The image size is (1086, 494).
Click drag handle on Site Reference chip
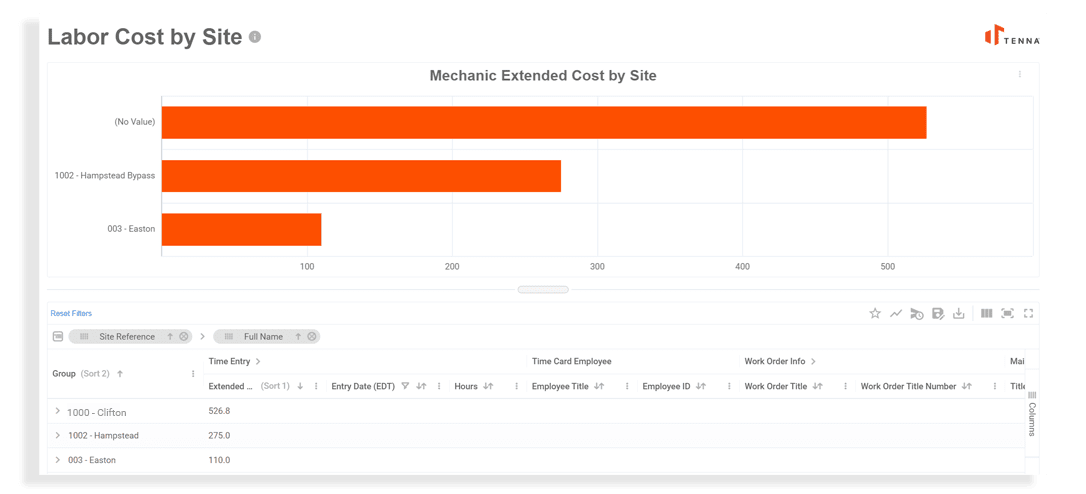[84, 337]
